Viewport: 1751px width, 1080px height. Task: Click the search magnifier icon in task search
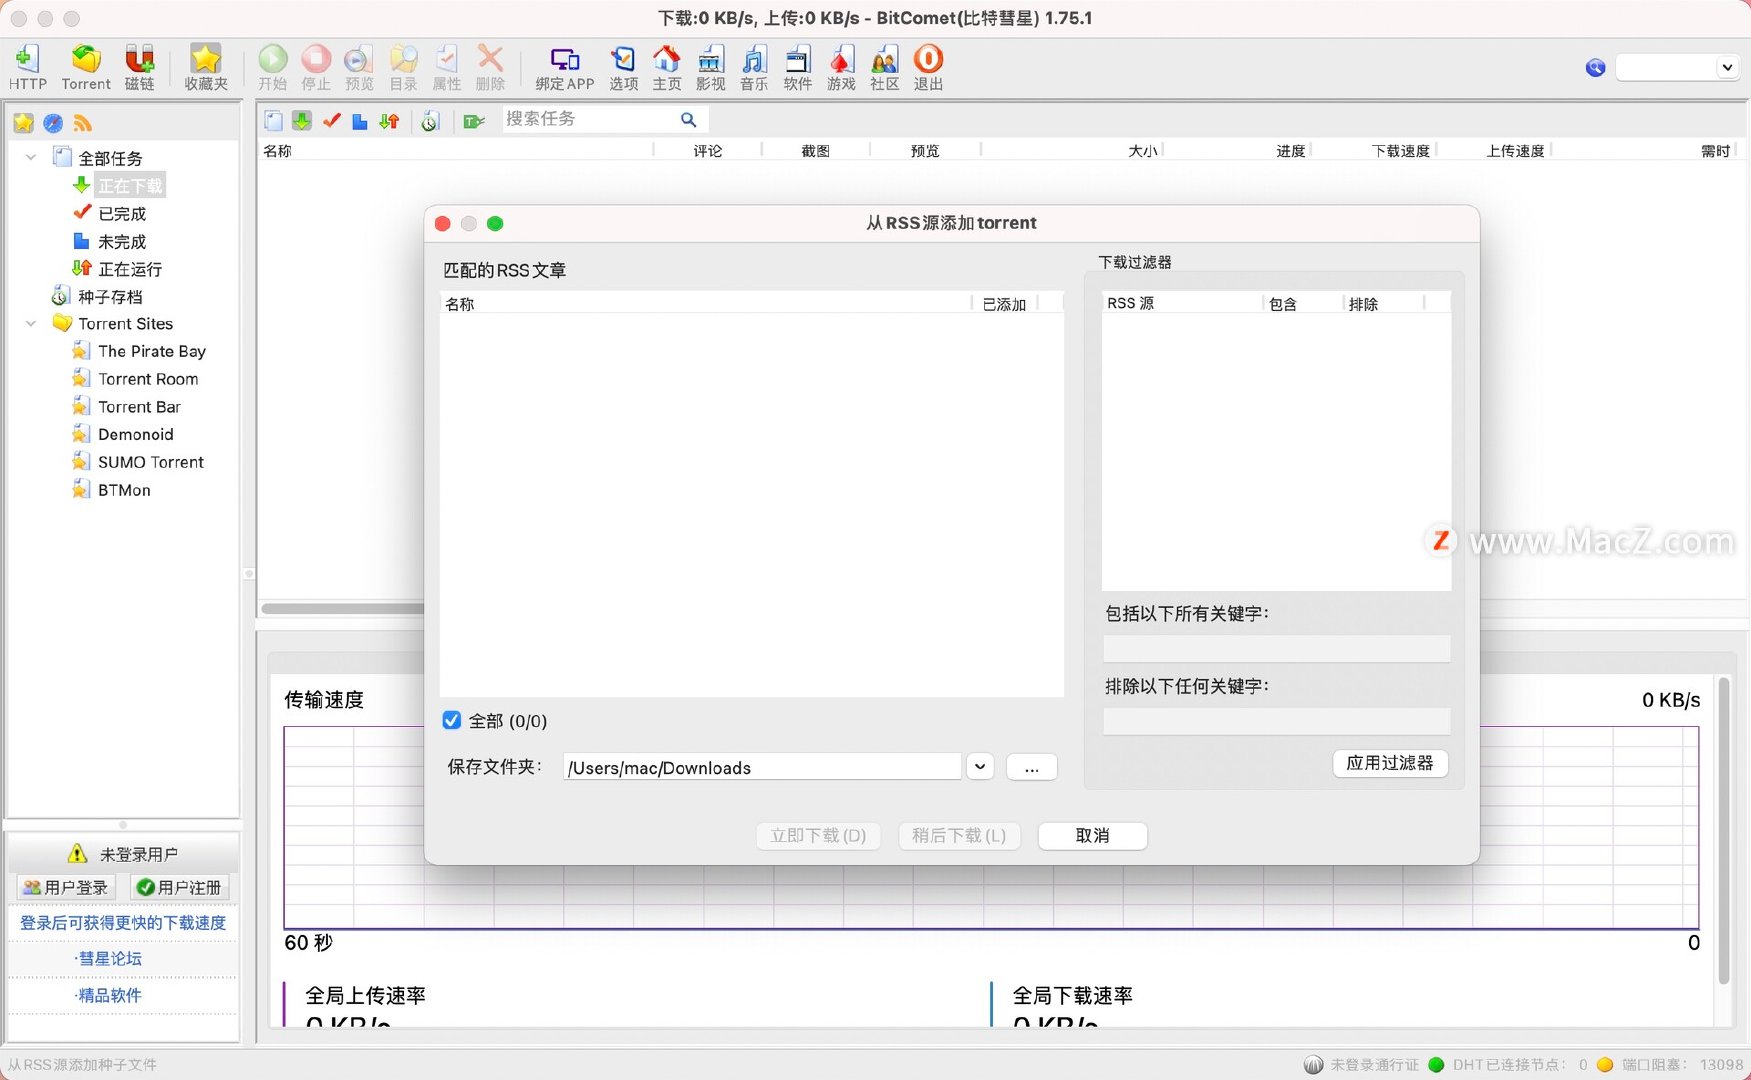(688, 120)
